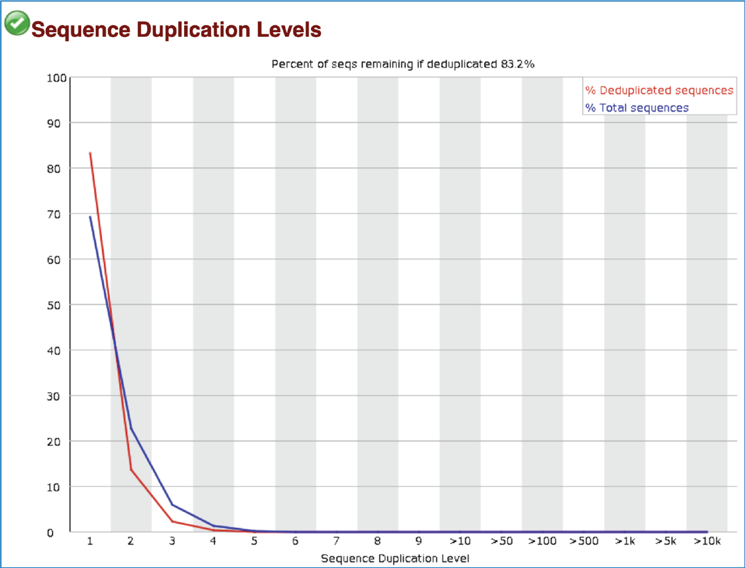
Task: Click the x-axis label 1
Action: (90, 541)
